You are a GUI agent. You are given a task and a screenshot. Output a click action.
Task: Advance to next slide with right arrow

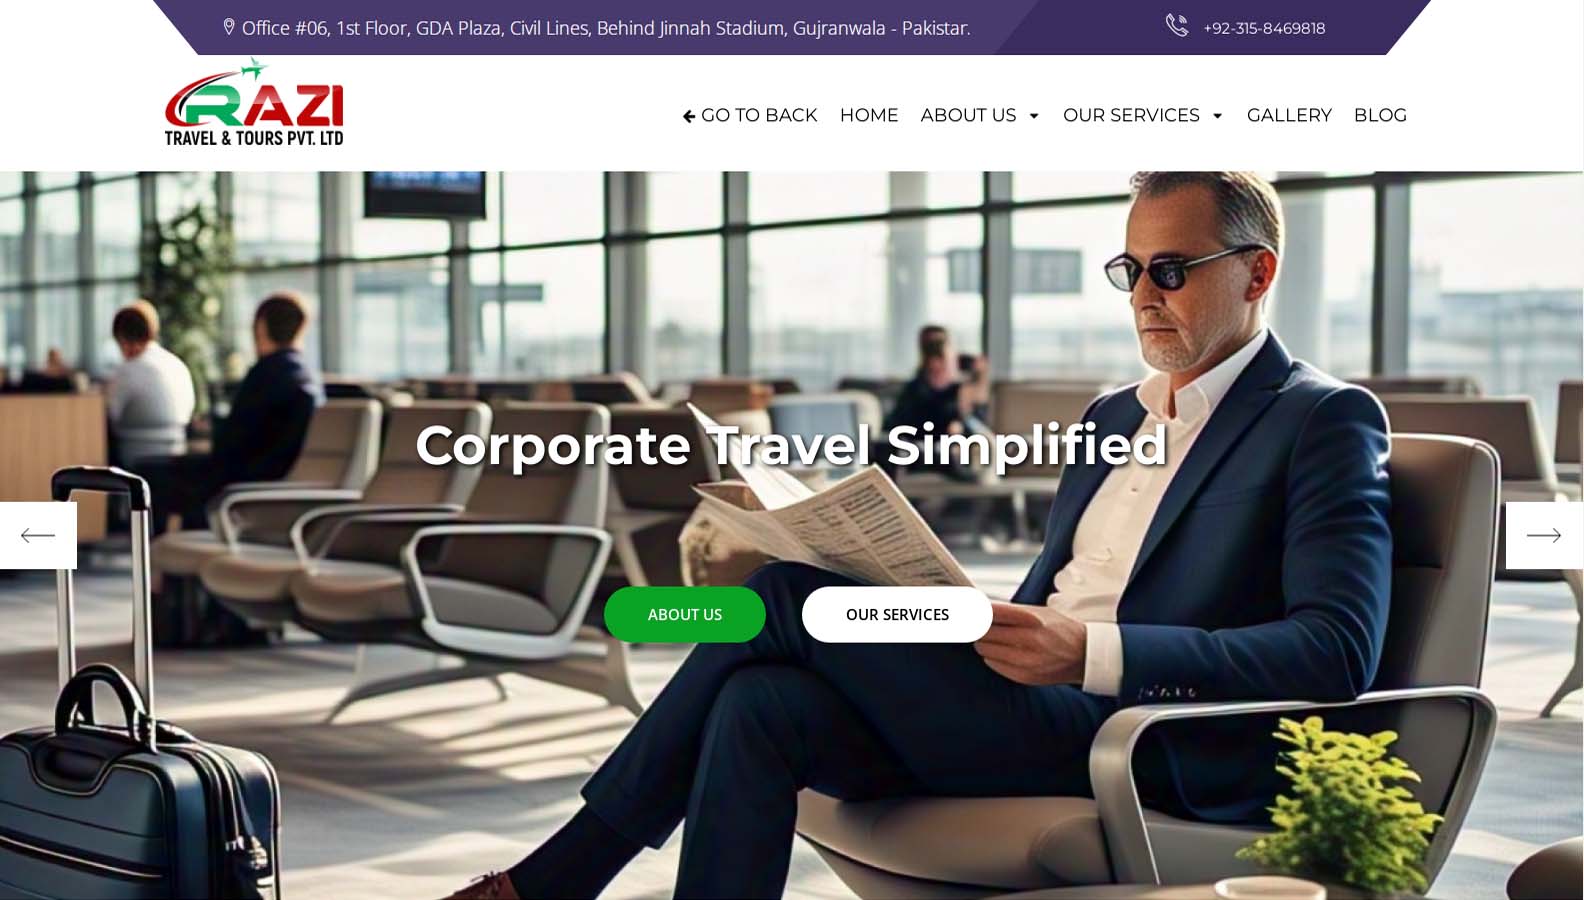(1544, 535)
